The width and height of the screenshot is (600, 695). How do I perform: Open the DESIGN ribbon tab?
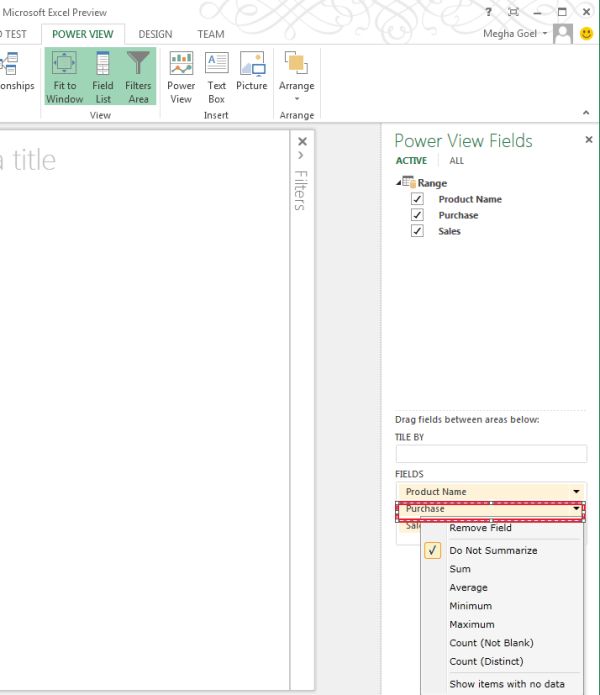[155, 34]
